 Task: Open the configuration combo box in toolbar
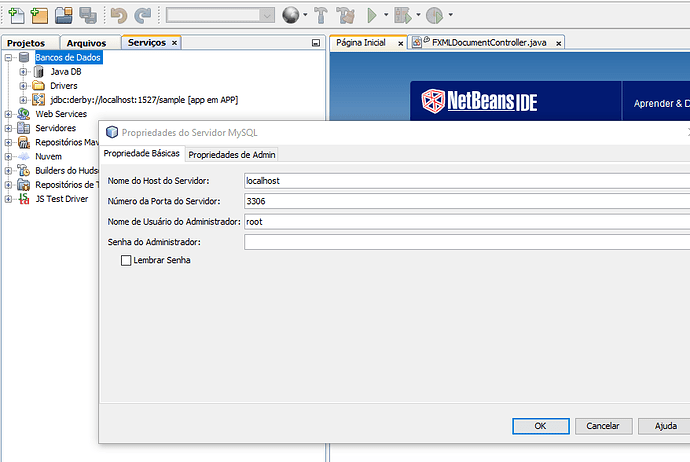tap(220, 15)
